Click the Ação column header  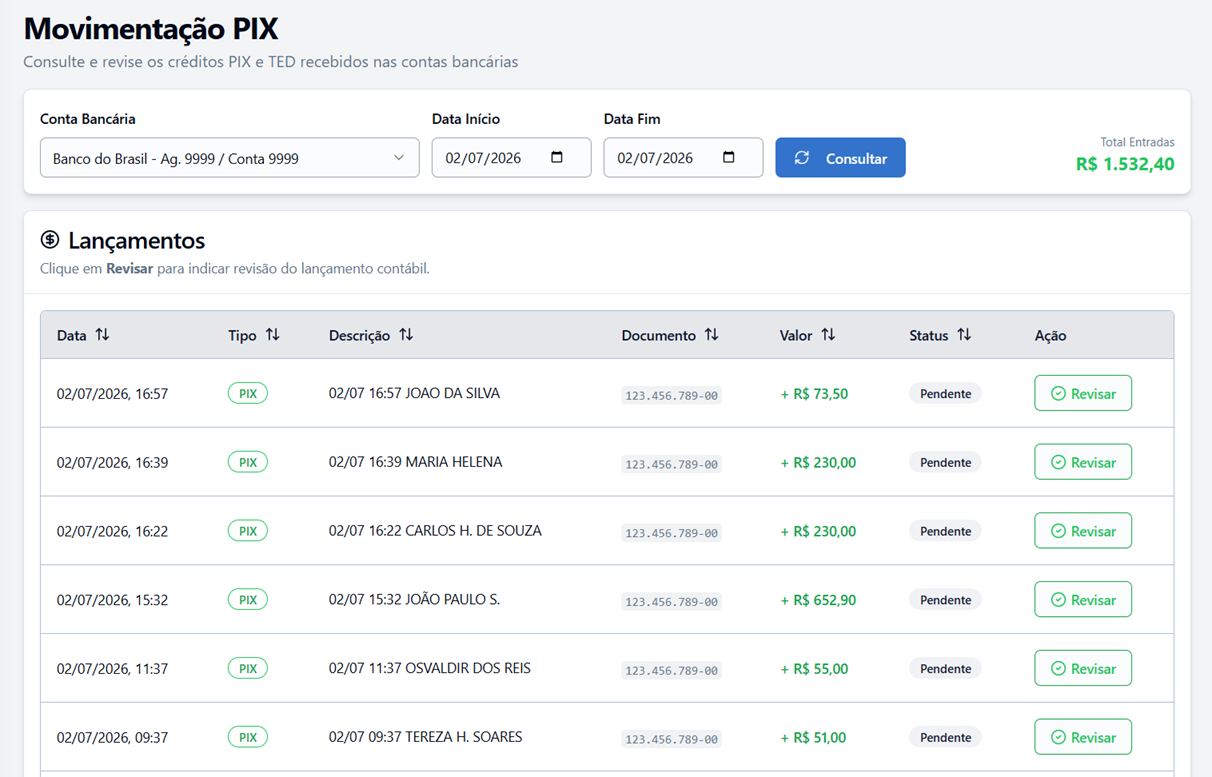pyautogui.click(x=1050, y=336)
